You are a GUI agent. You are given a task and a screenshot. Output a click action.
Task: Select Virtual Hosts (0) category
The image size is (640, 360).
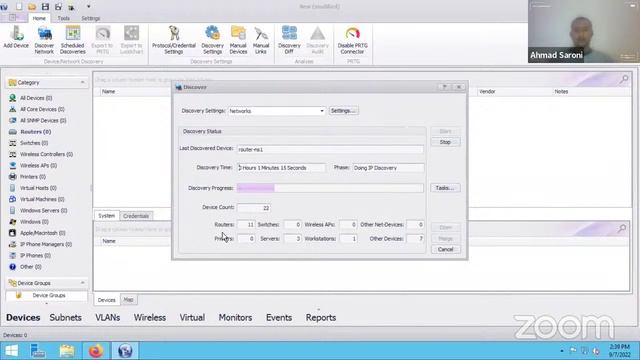click(38, 188)
